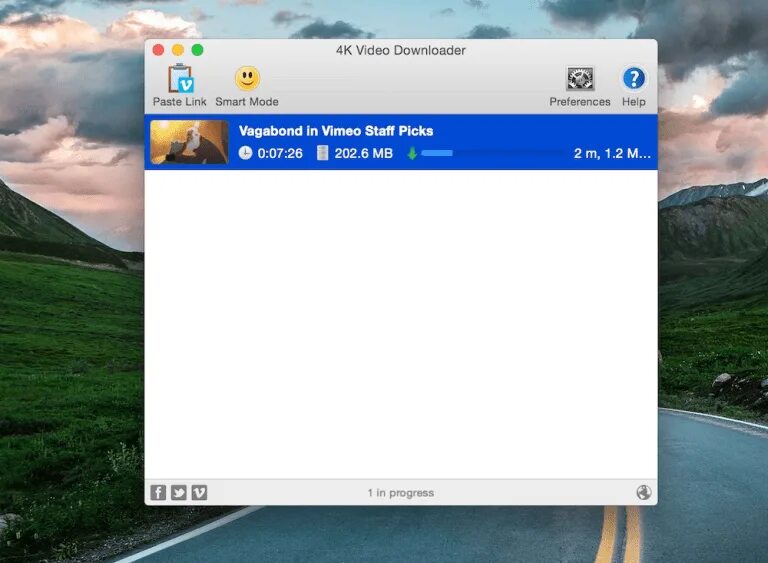Screen dimensions: 768x563
Task: Click the globe icon in status bar
Action: pyautogui.click(x=644, y=492)
